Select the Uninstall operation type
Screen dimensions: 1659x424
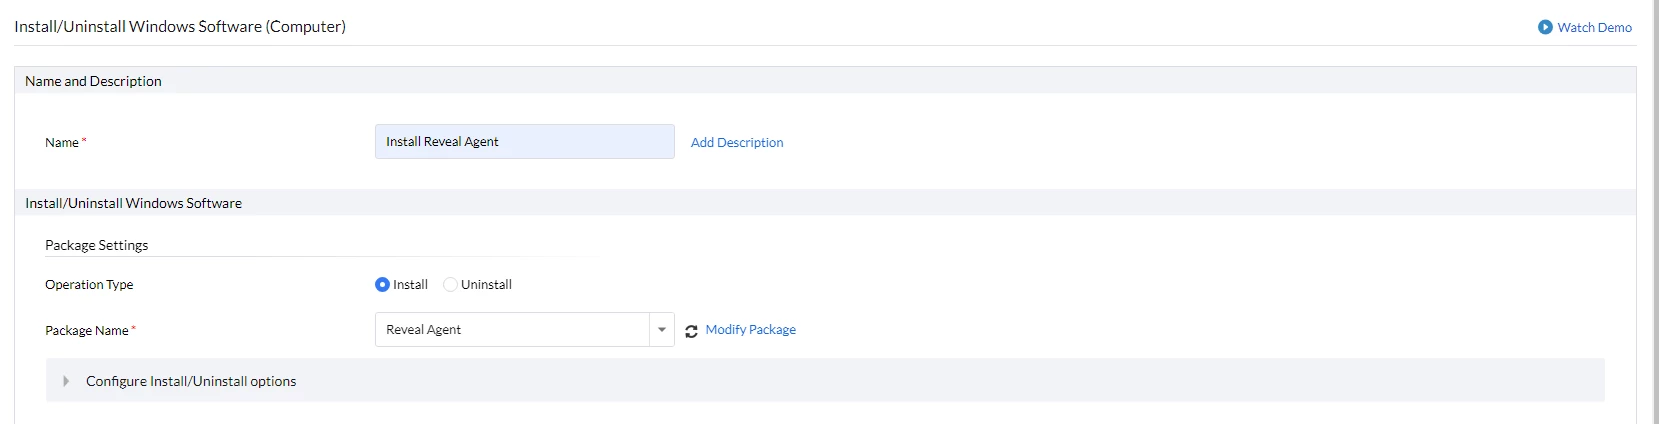pos(450,284)
